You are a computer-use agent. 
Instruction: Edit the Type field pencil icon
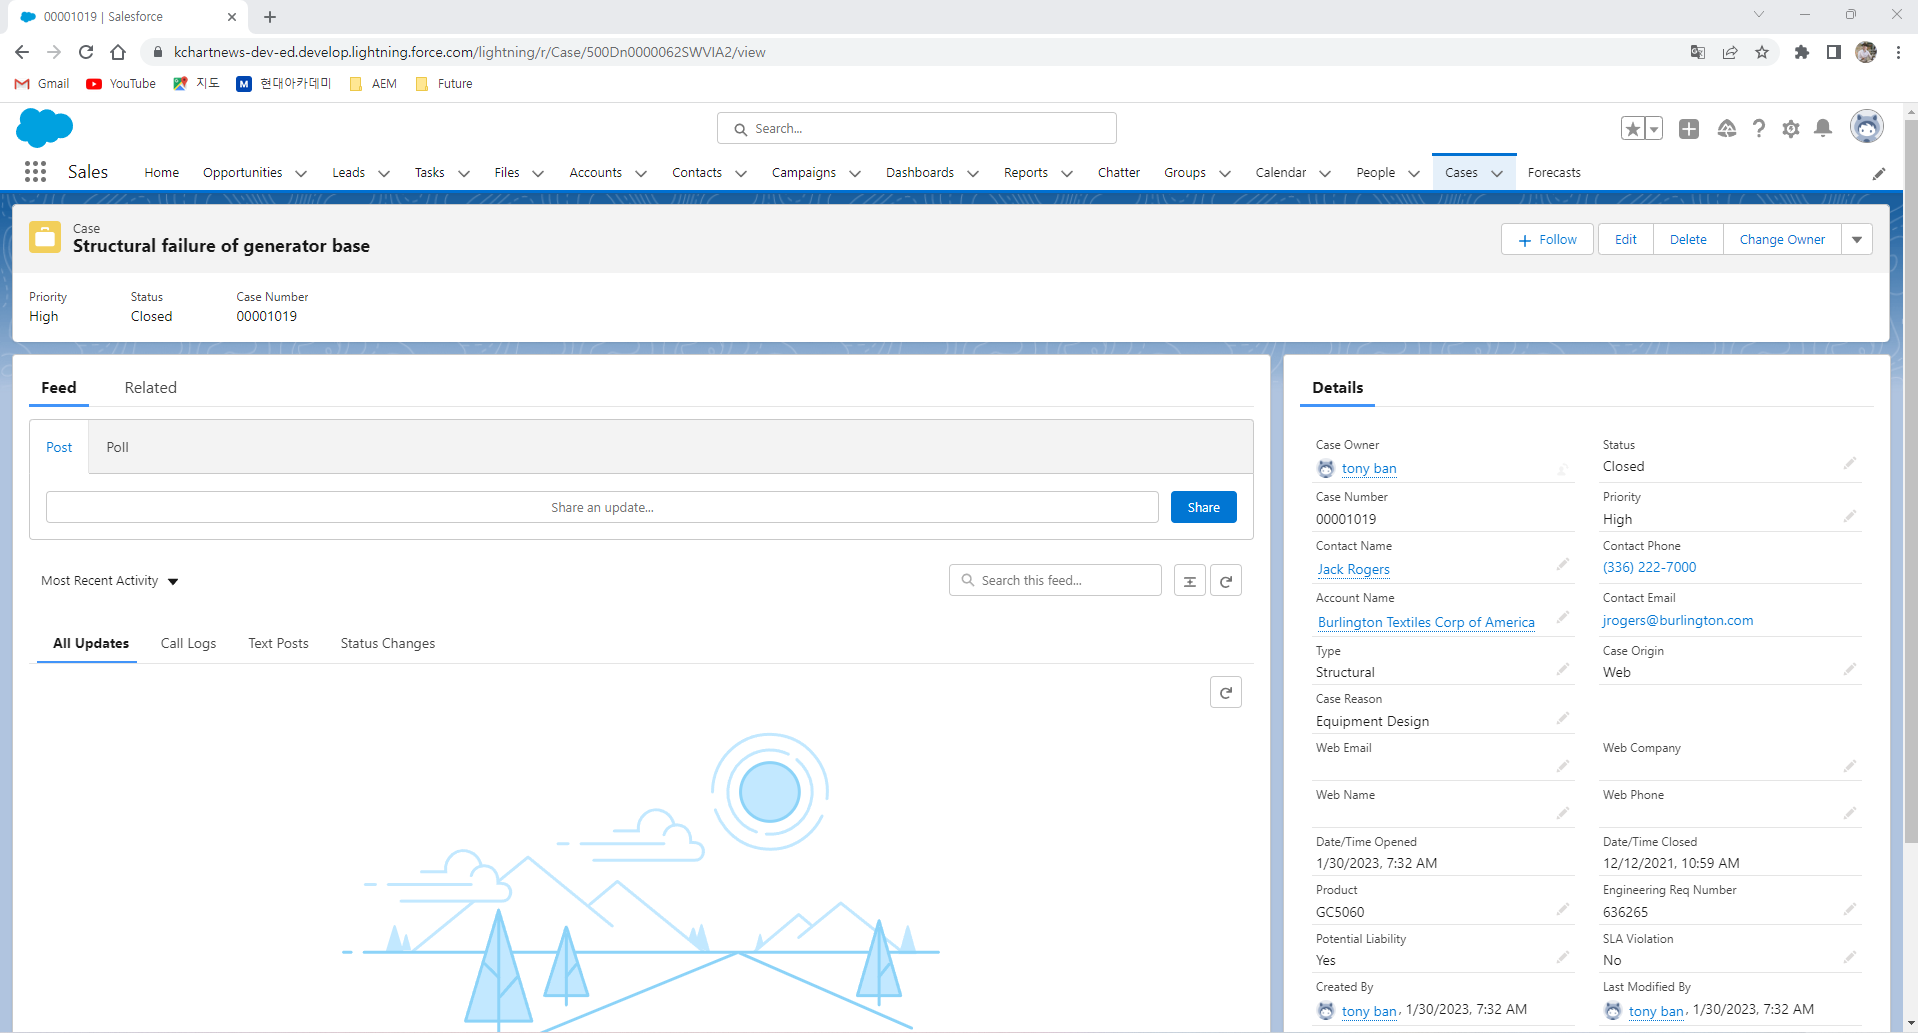coord(1563,669)
